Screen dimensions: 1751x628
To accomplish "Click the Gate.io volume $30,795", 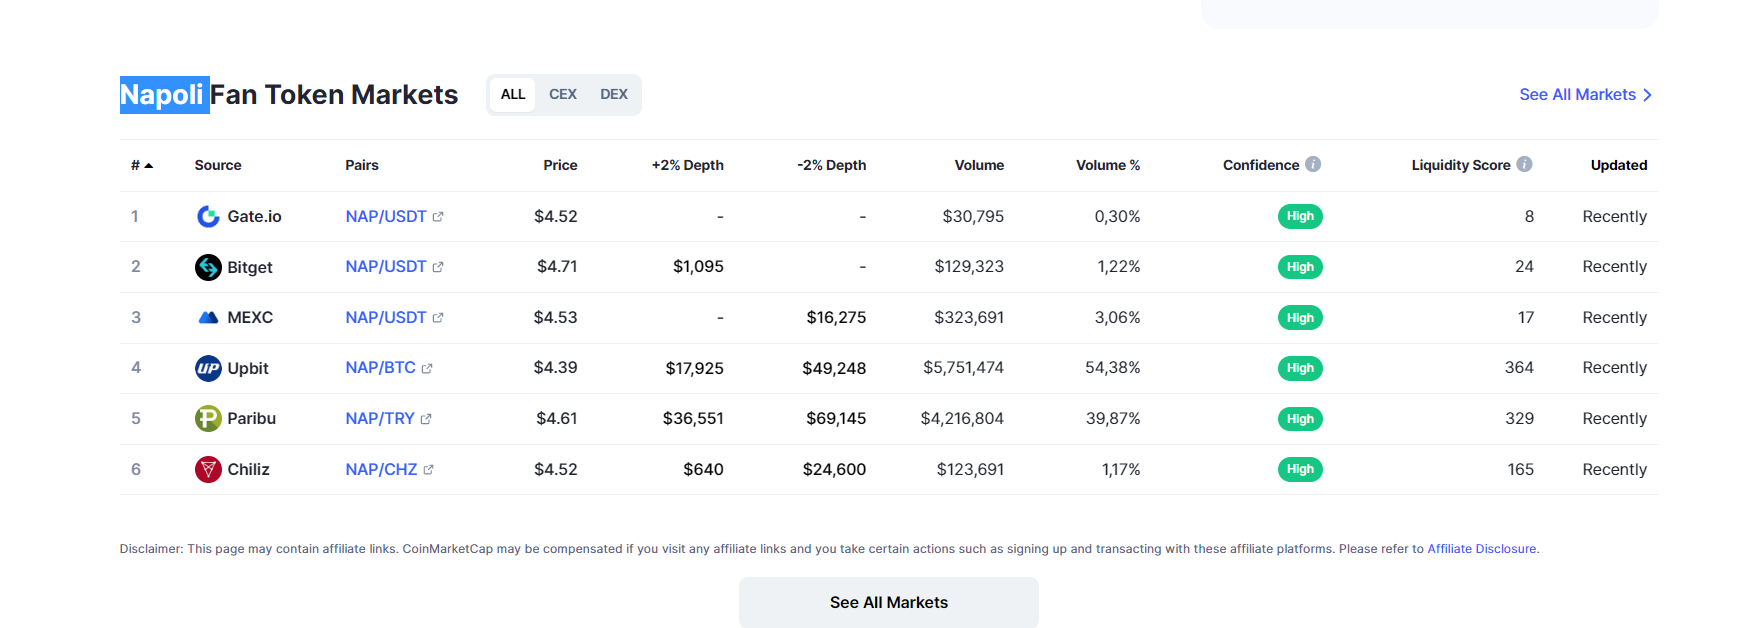I will pyautogui.click(x=973, y=216).
